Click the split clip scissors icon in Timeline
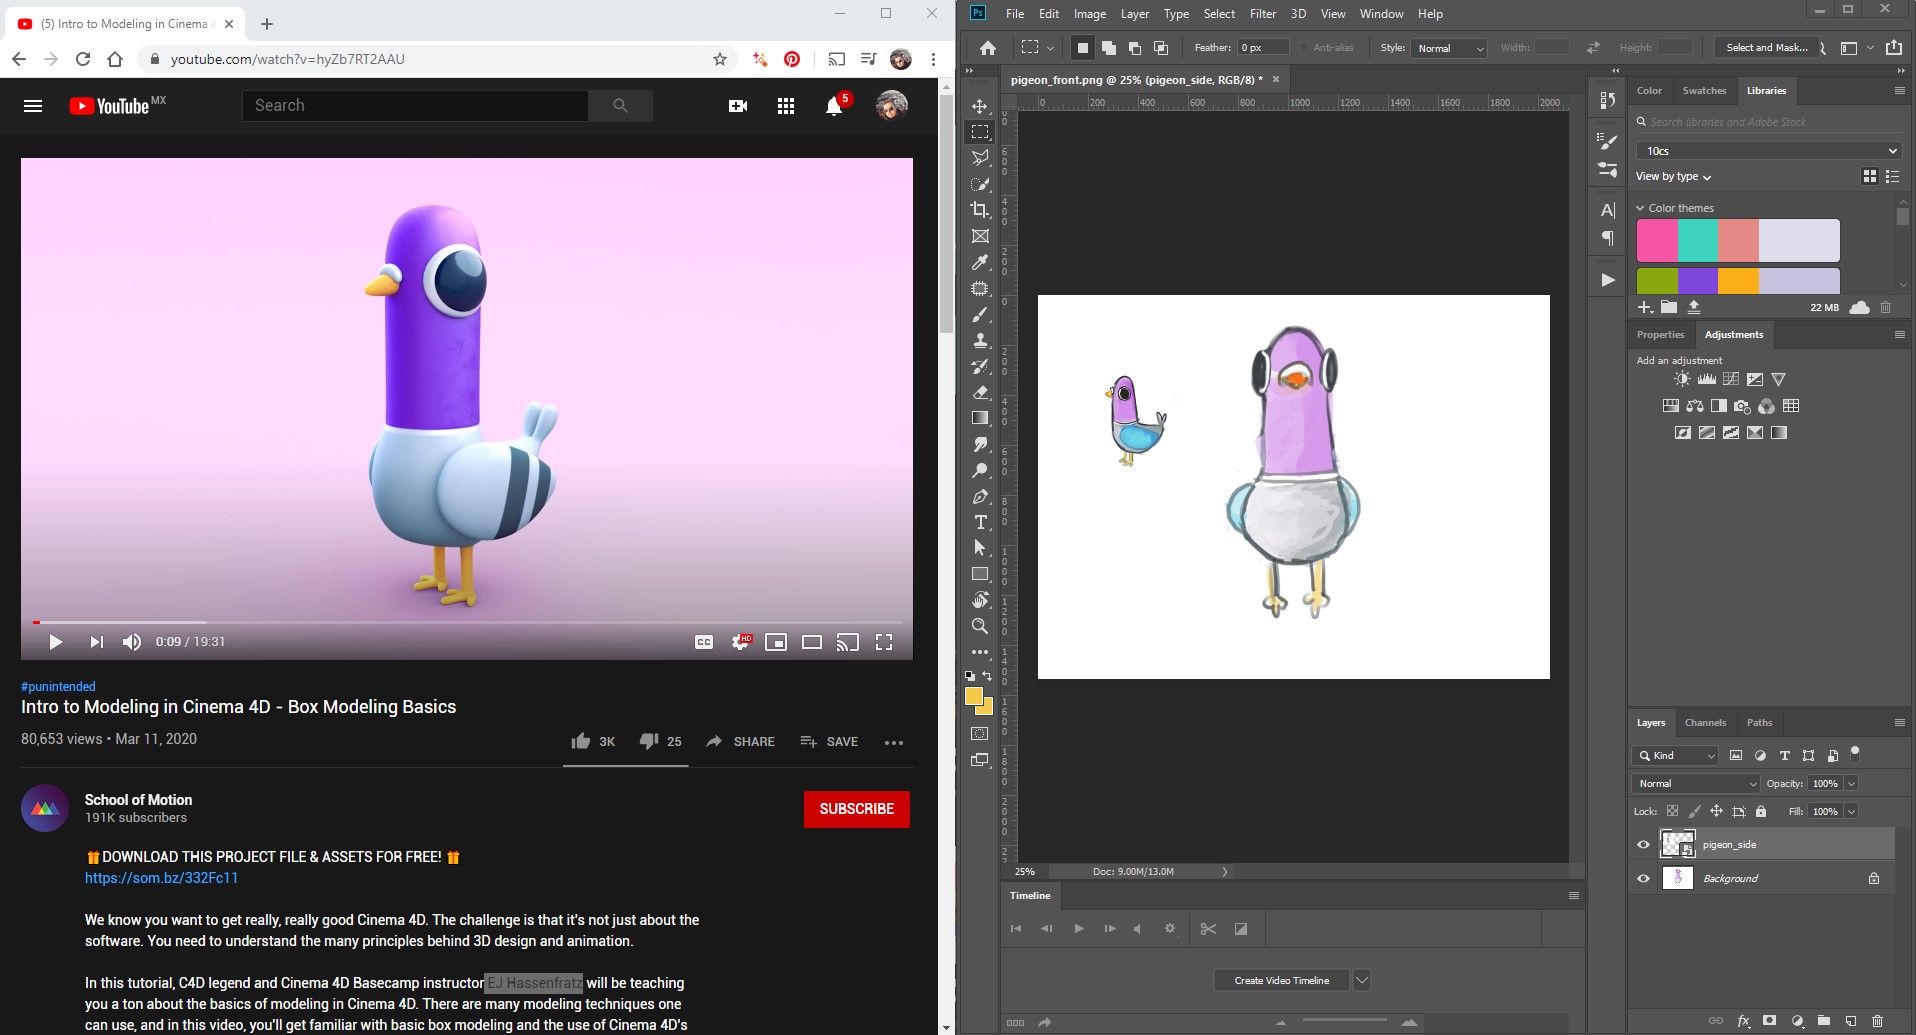 coord(1208,929)
